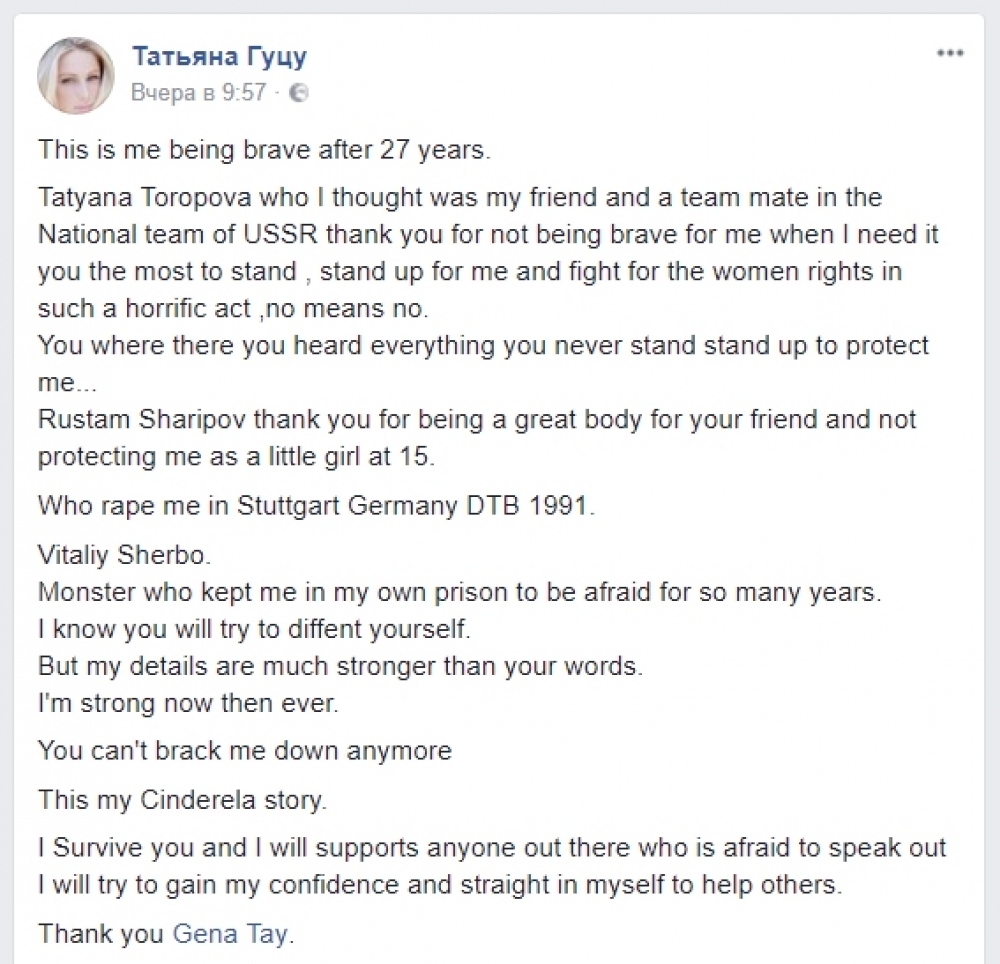Click the line "I'm strong now then ever."
The image size is (1000, 964).
point(189,702)
